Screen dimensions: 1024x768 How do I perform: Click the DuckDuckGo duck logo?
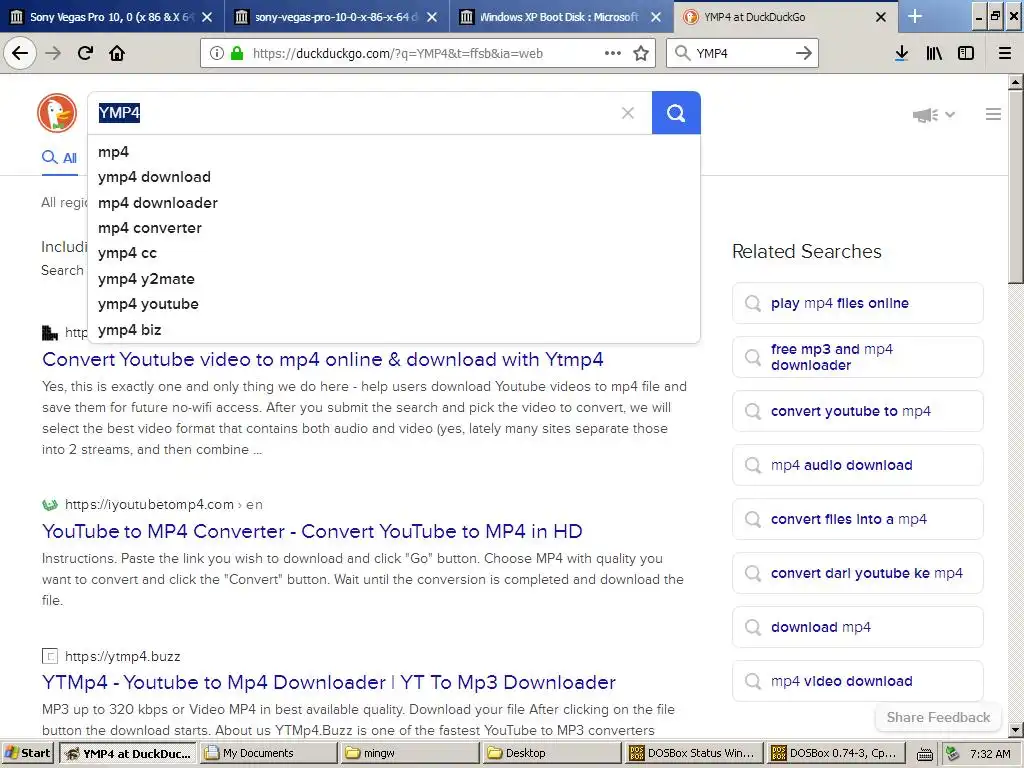click(x=57, y=113)
